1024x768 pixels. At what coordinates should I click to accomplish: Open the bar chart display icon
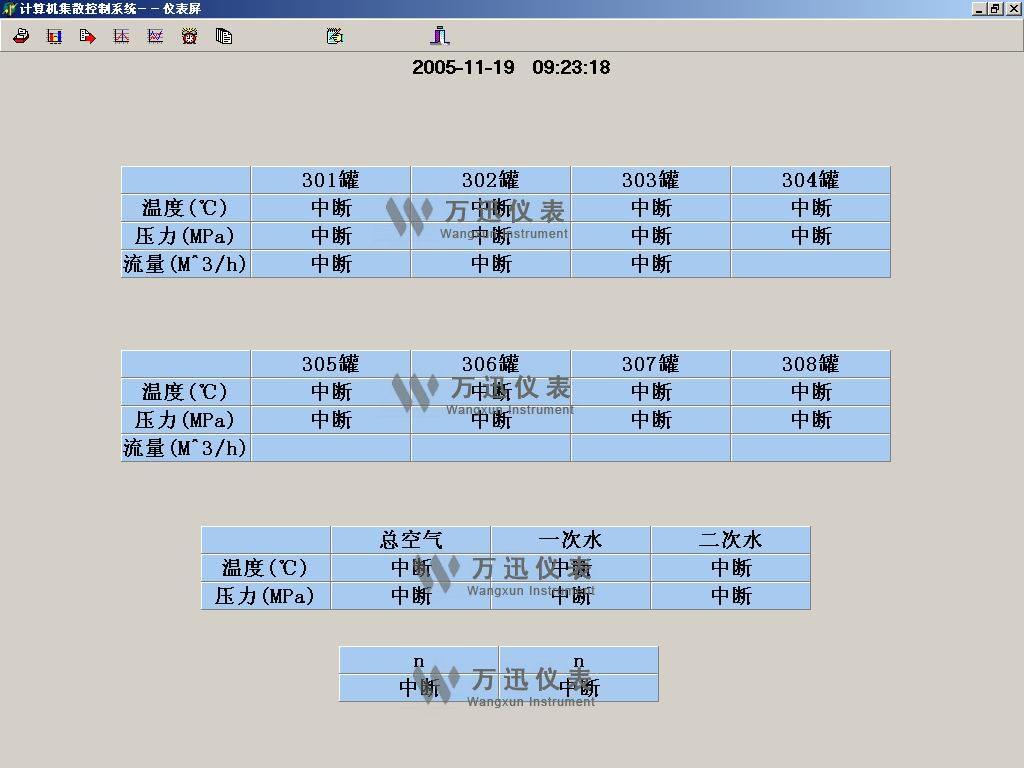pyautogui.click(x=54, y=36)
